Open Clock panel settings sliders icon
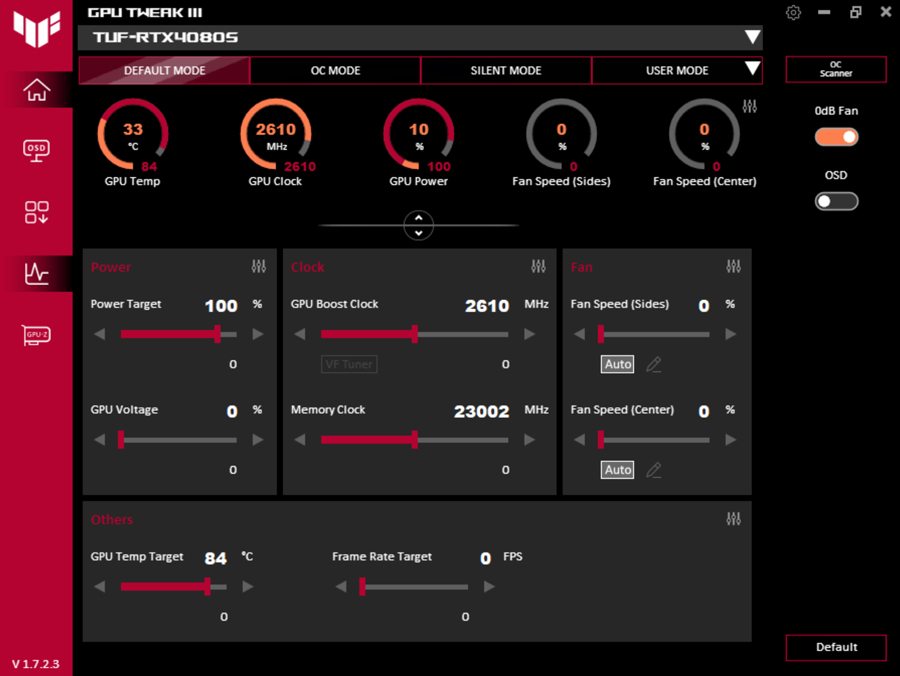The height and width of the screenshot is (676, 900). click(539, 267)
